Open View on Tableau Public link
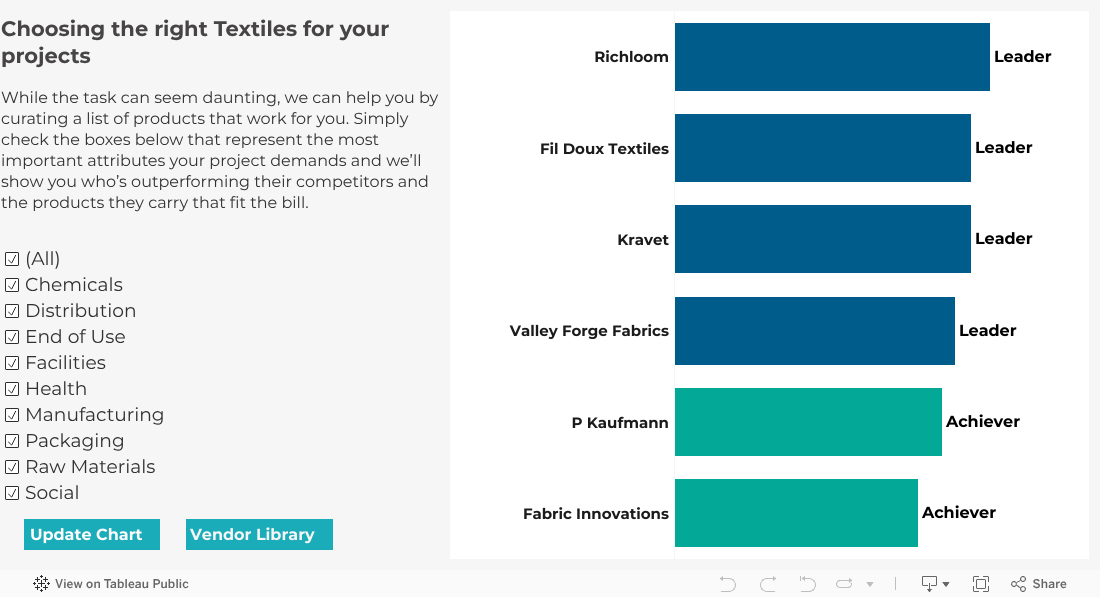The image size is (1100, 597). (121, 584)
